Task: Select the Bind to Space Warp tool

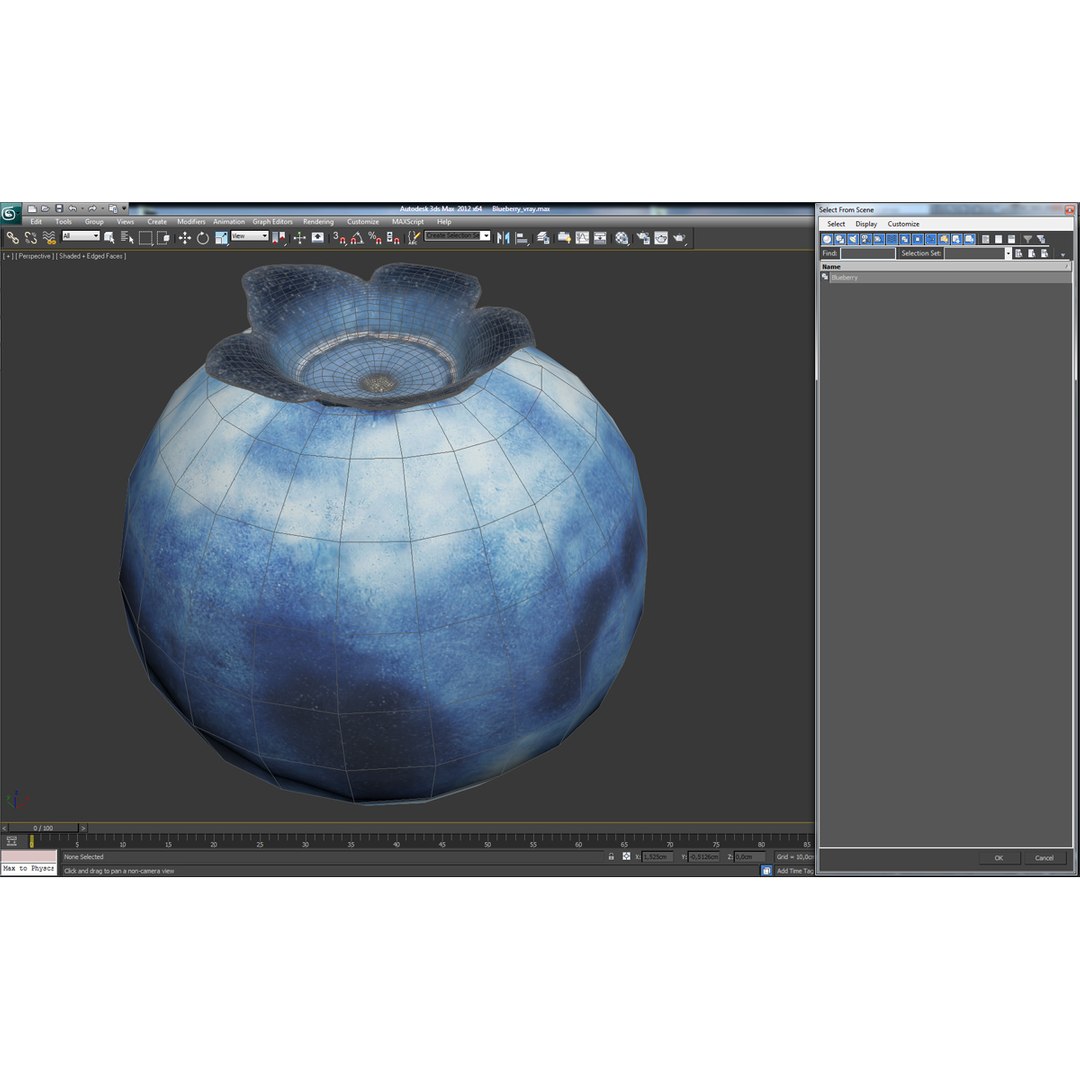Action: click(48, 238)
